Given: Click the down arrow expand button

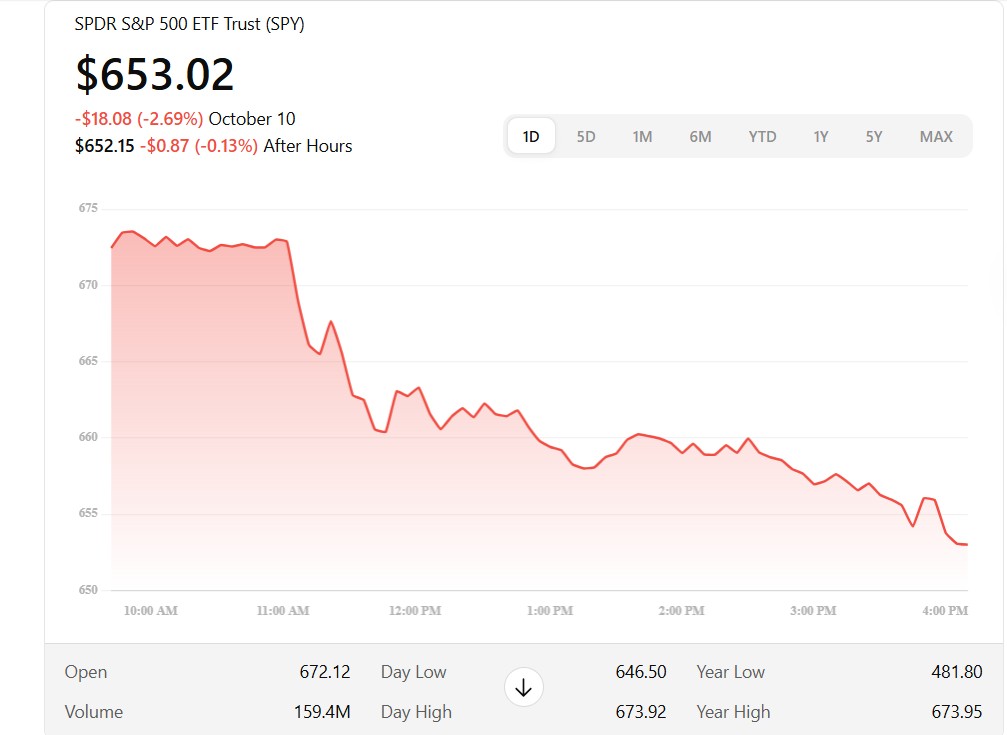Looking at the screenshot, I should click(x=523, y=687).
